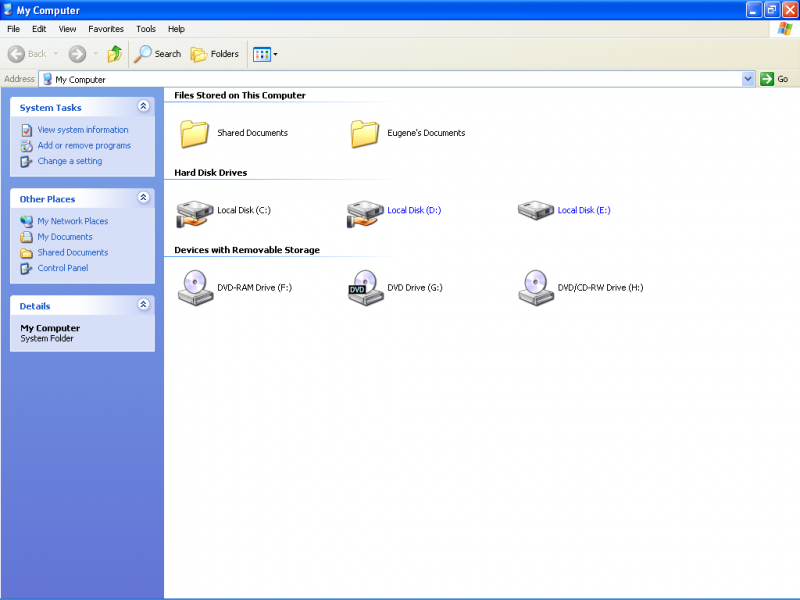Open the Help menu
800x600 pixels.
tap(176, 29)
